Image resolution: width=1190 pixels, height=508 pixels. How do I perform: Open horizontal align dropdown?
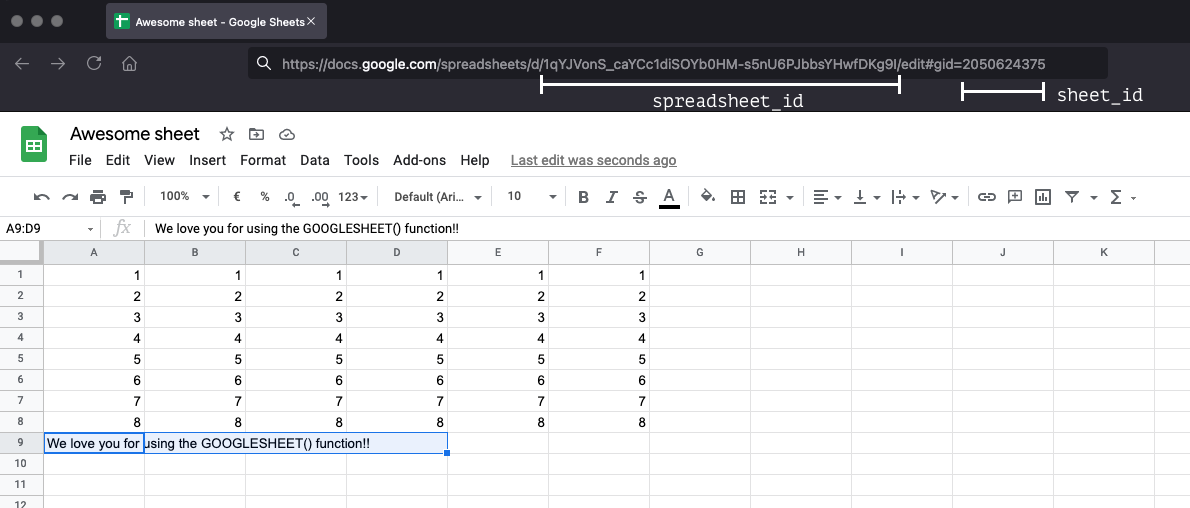coord(826,197)
